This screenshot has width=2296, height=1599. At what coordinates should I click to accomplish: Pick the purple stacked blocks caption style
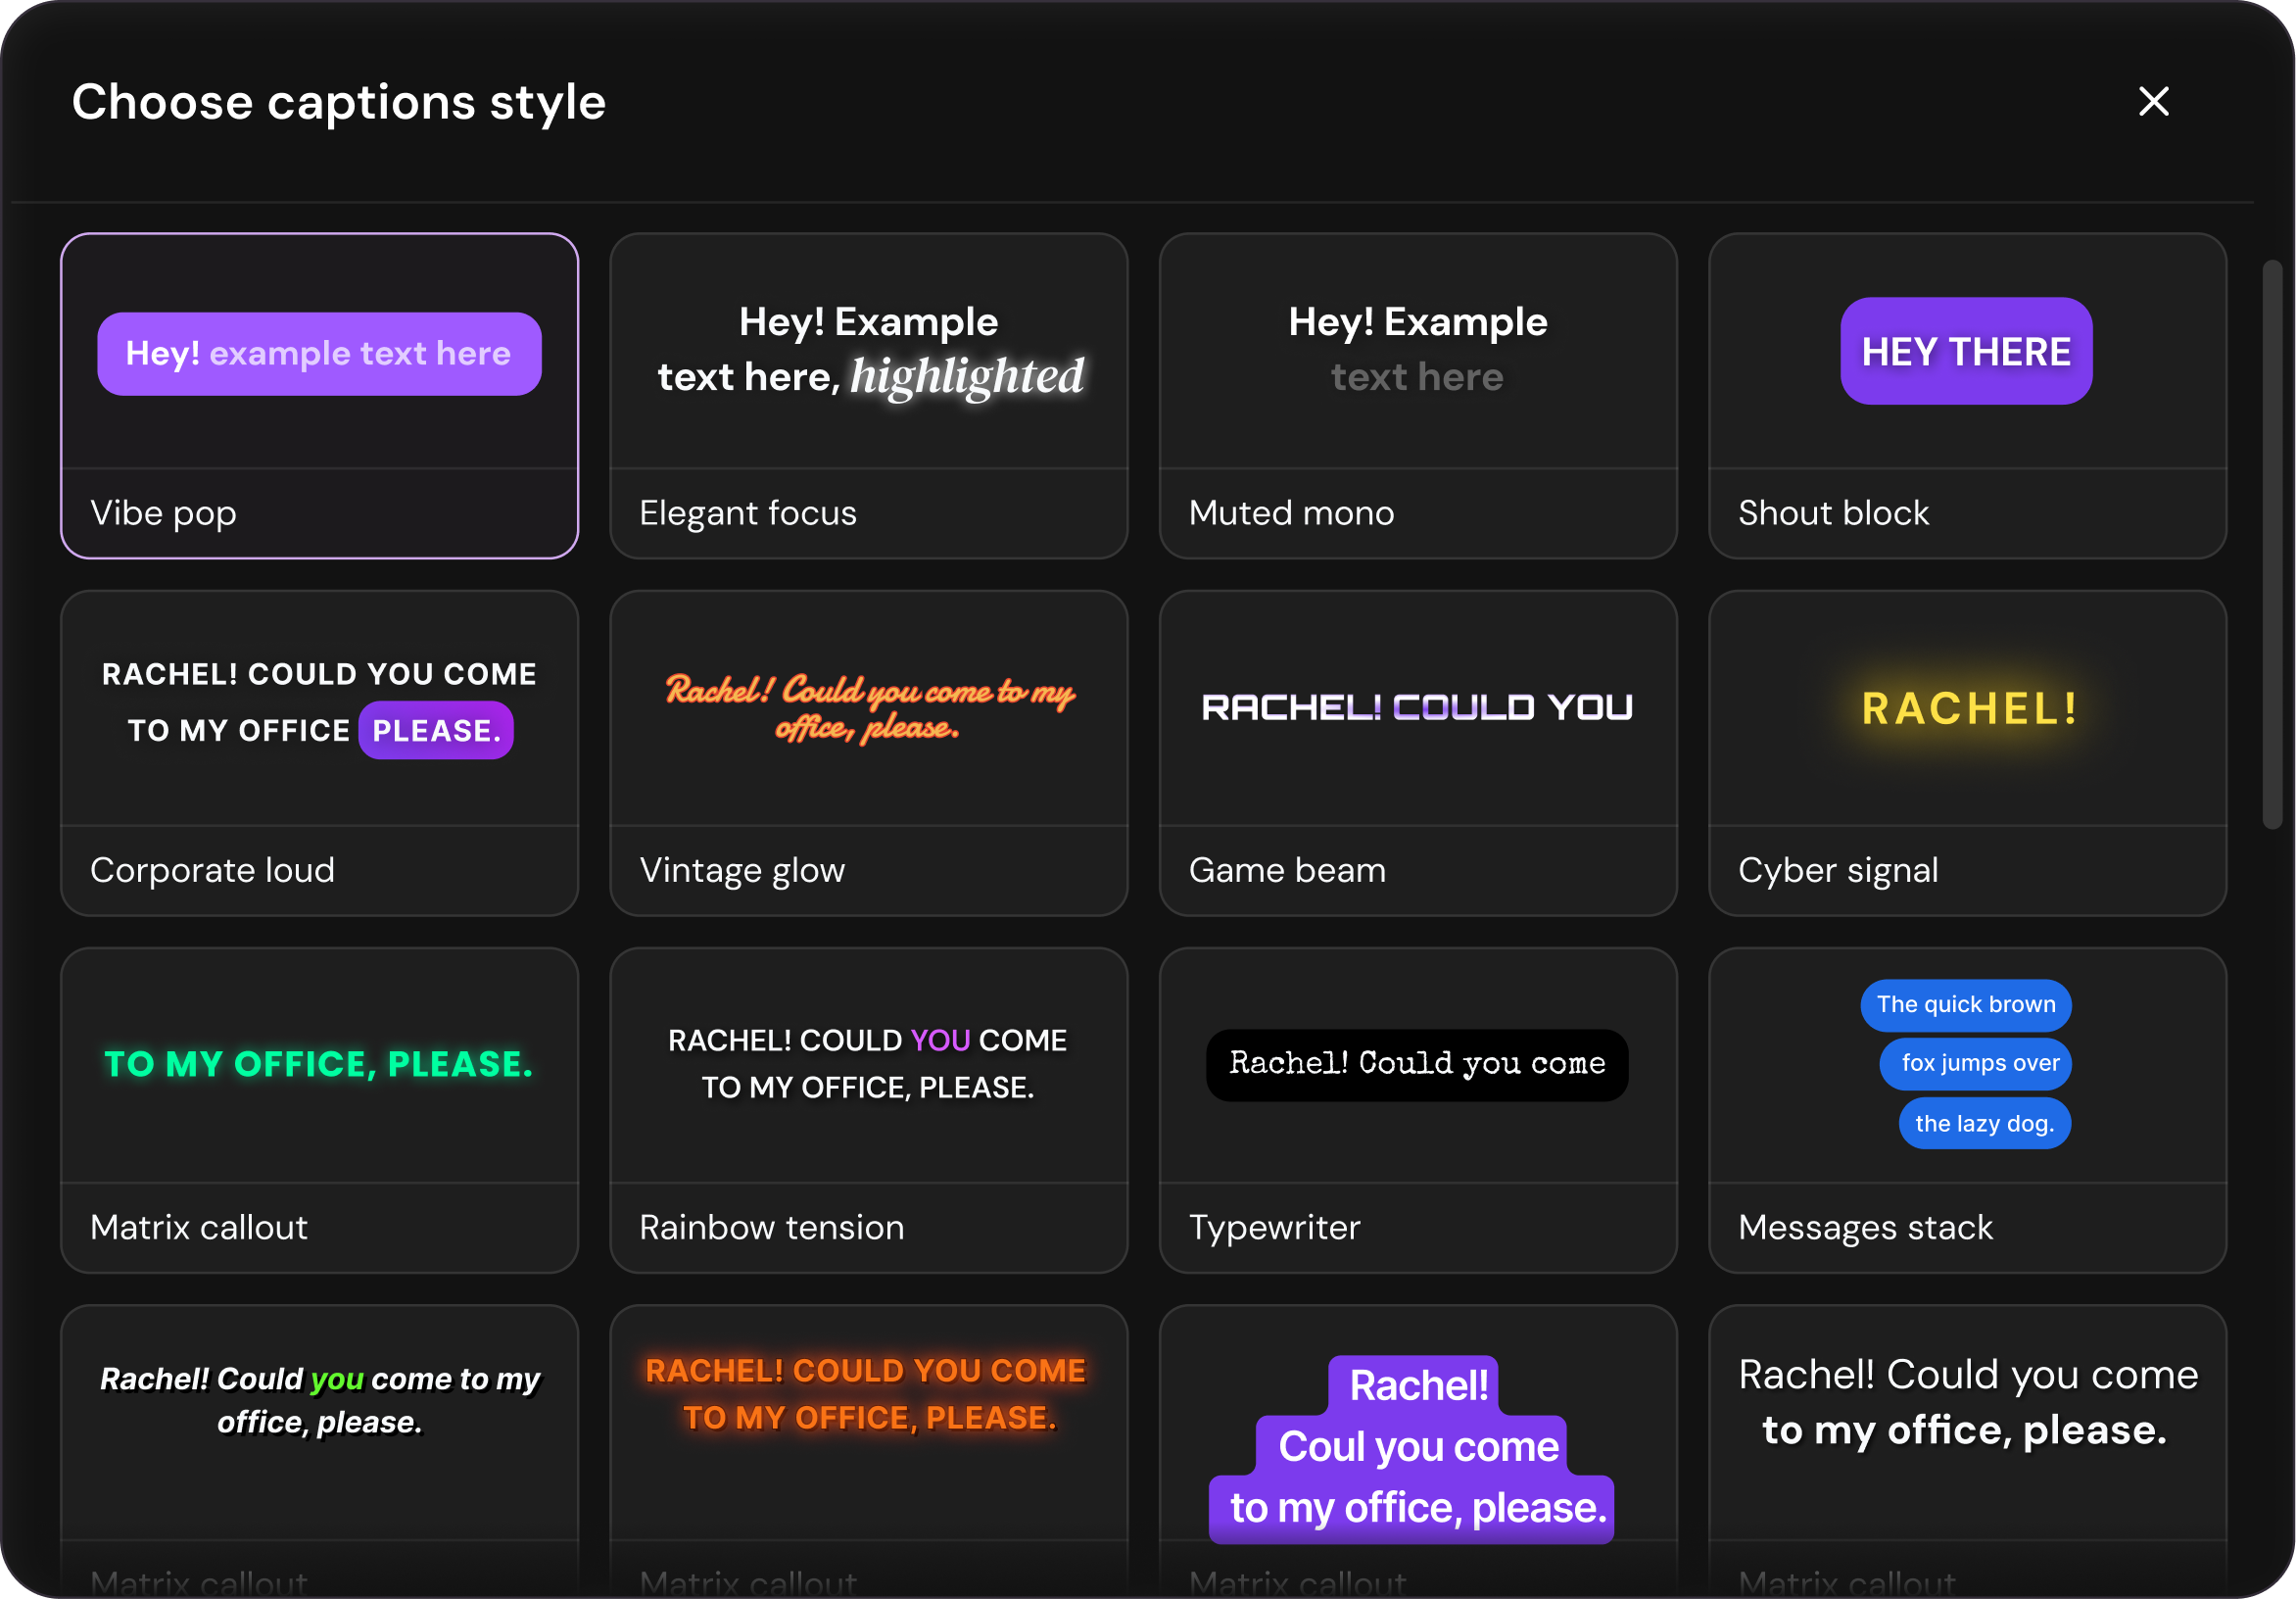tap(1417, 1450)
